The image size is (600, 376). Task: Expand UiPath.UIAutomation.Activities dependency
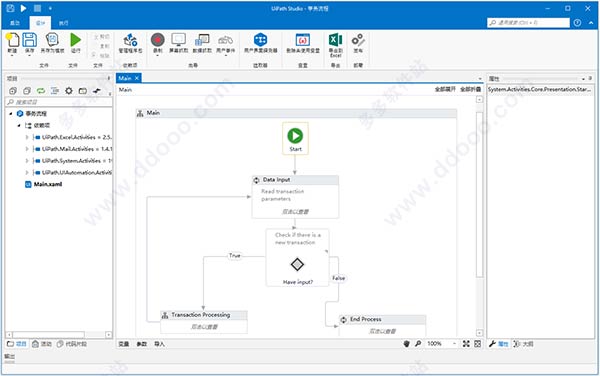point(27,173)
